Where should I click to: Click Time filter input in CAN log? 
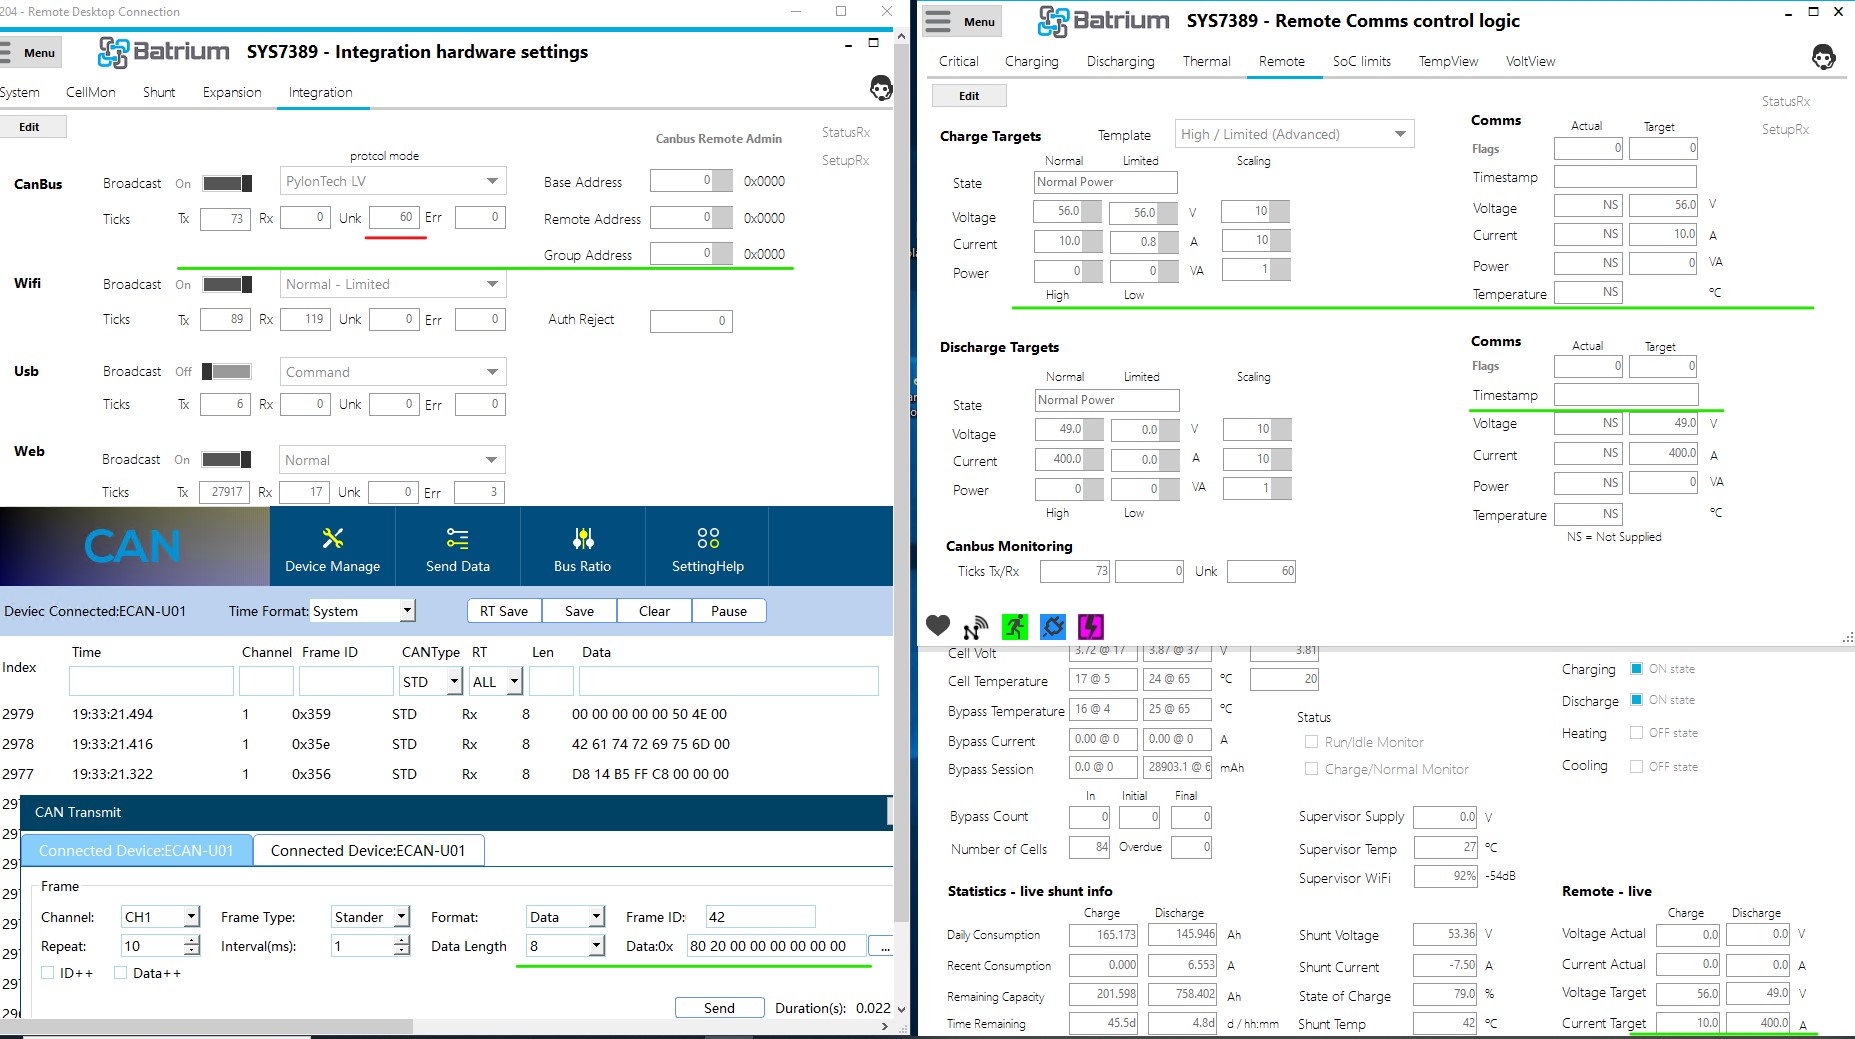(x=151, y=682)
